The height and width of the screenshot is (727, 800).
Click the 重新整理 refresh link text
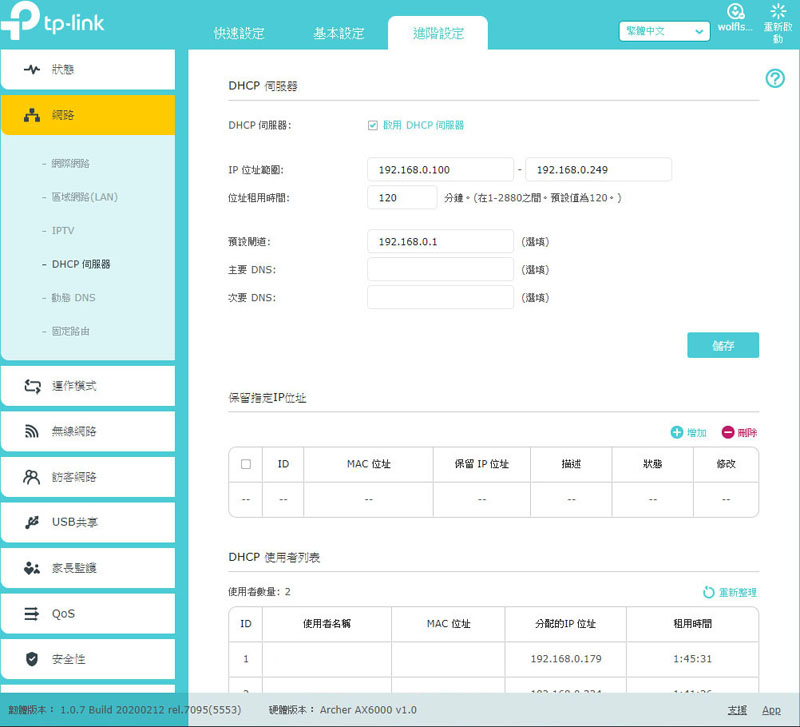click(738, 592)
